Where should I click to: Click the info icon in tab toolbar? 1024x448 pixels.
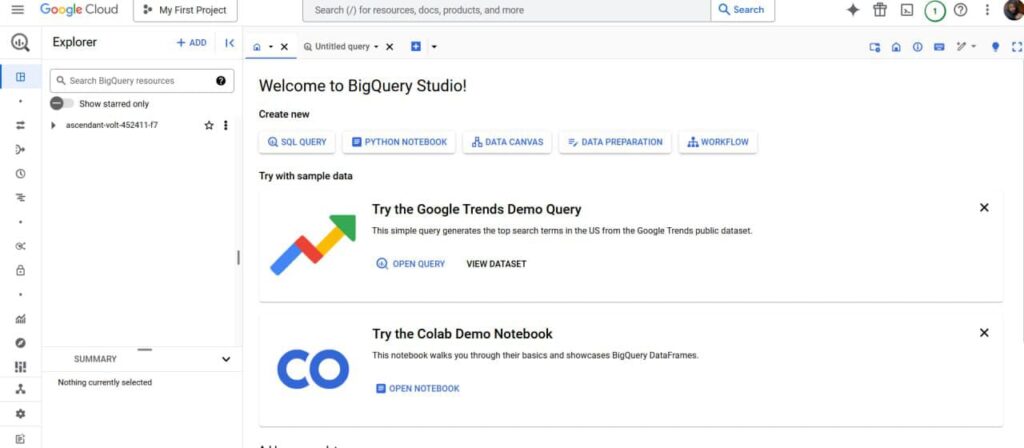tap(918, 47)
